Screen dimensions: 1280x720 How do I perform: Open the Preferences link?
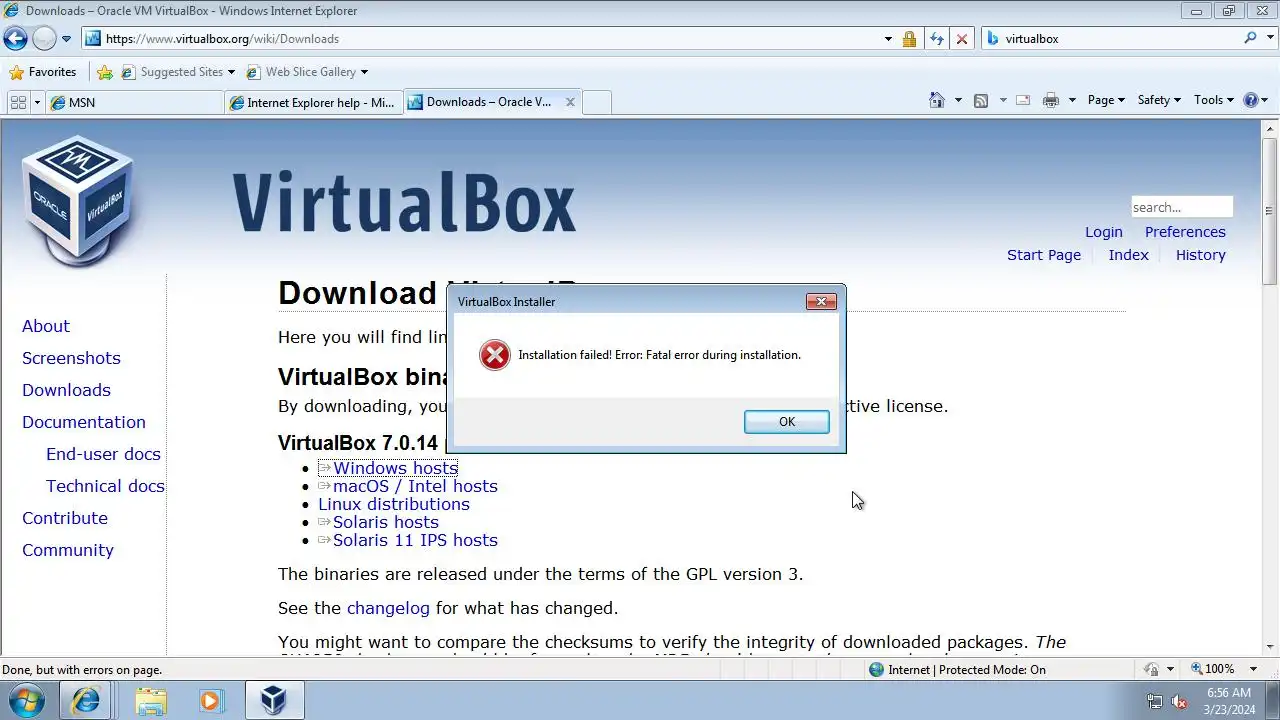coord(1185,232)
